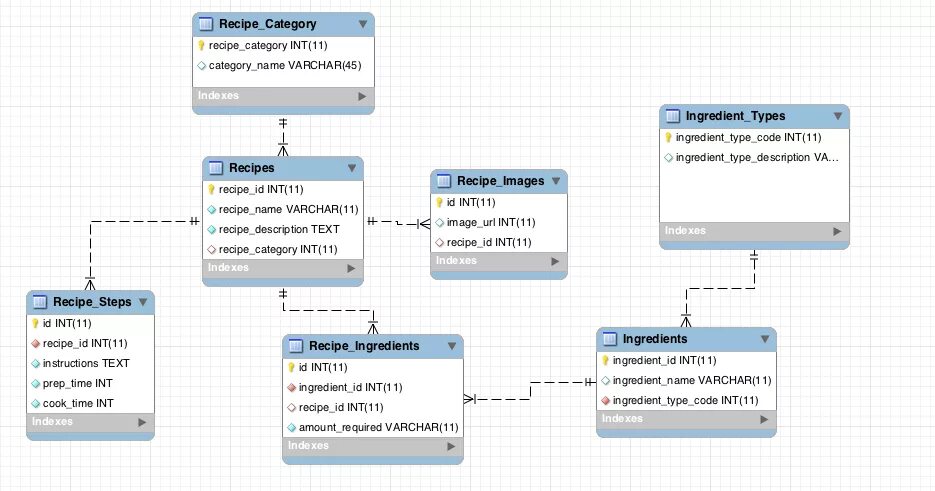Click the Recipe_Category table icon
Viewport: 935px width, 491px height.
[205, 24]
